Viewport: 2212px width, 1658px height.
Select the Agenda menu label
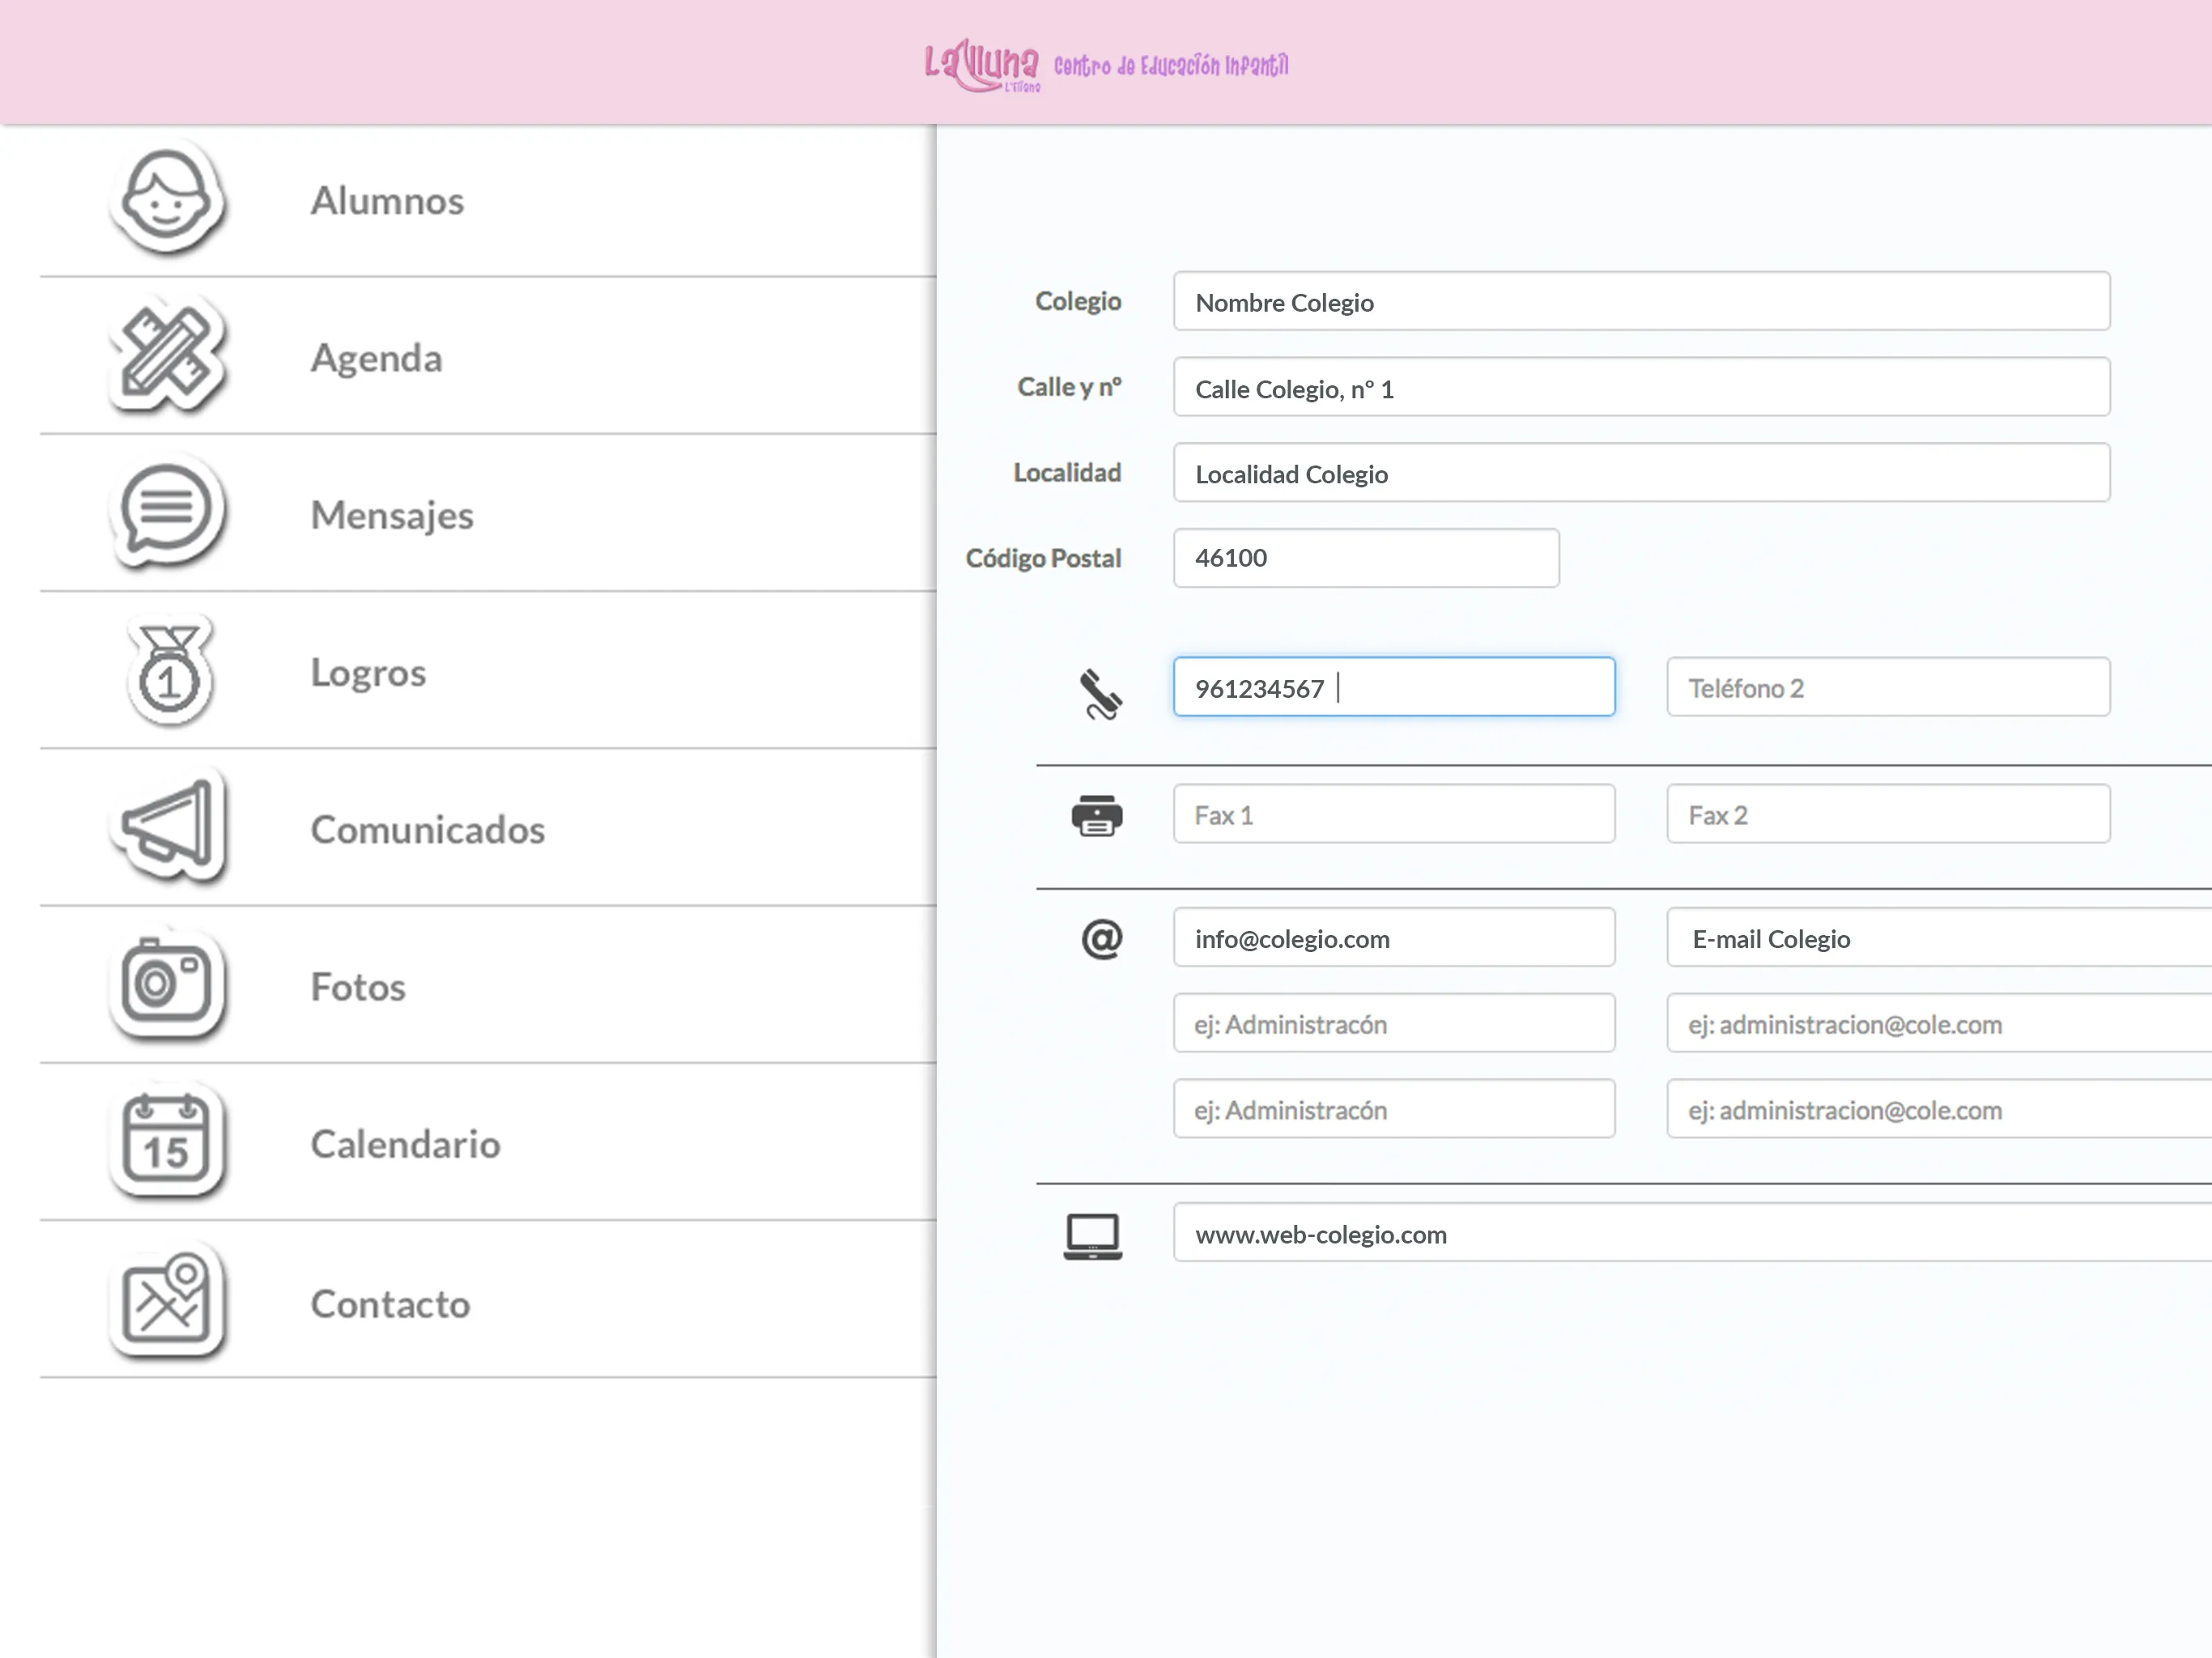(x=376, y=359)
